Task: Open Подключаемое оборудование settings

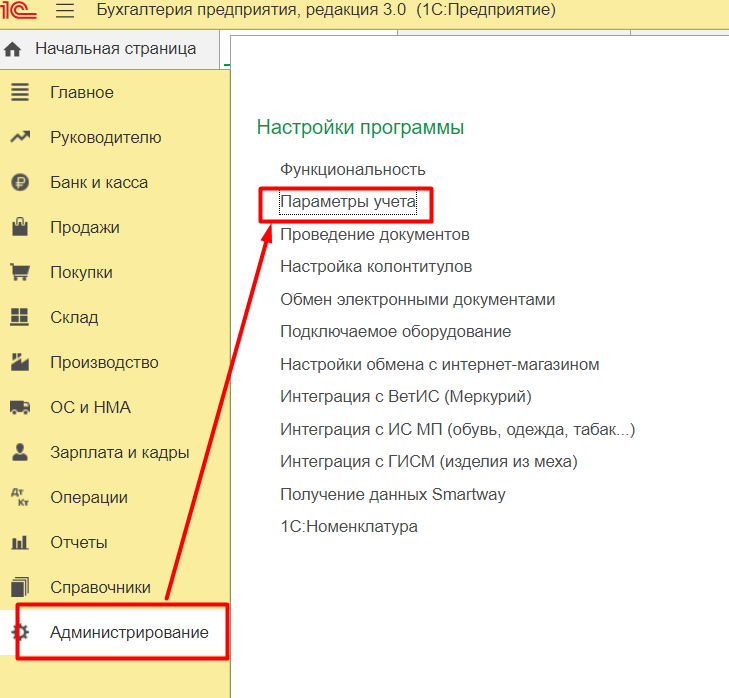Action: pyautogui.click(x=395, y=331)
